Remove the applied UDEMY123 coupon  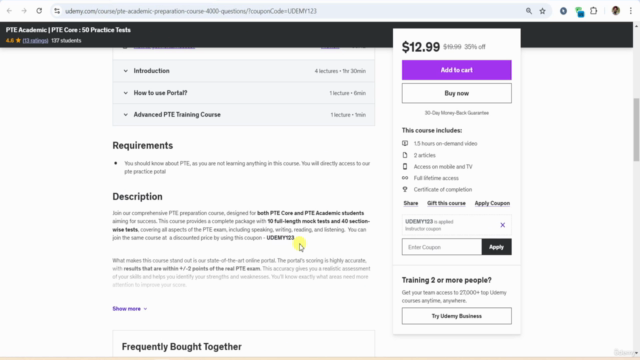pyautogui.click(x=502, y=225)
